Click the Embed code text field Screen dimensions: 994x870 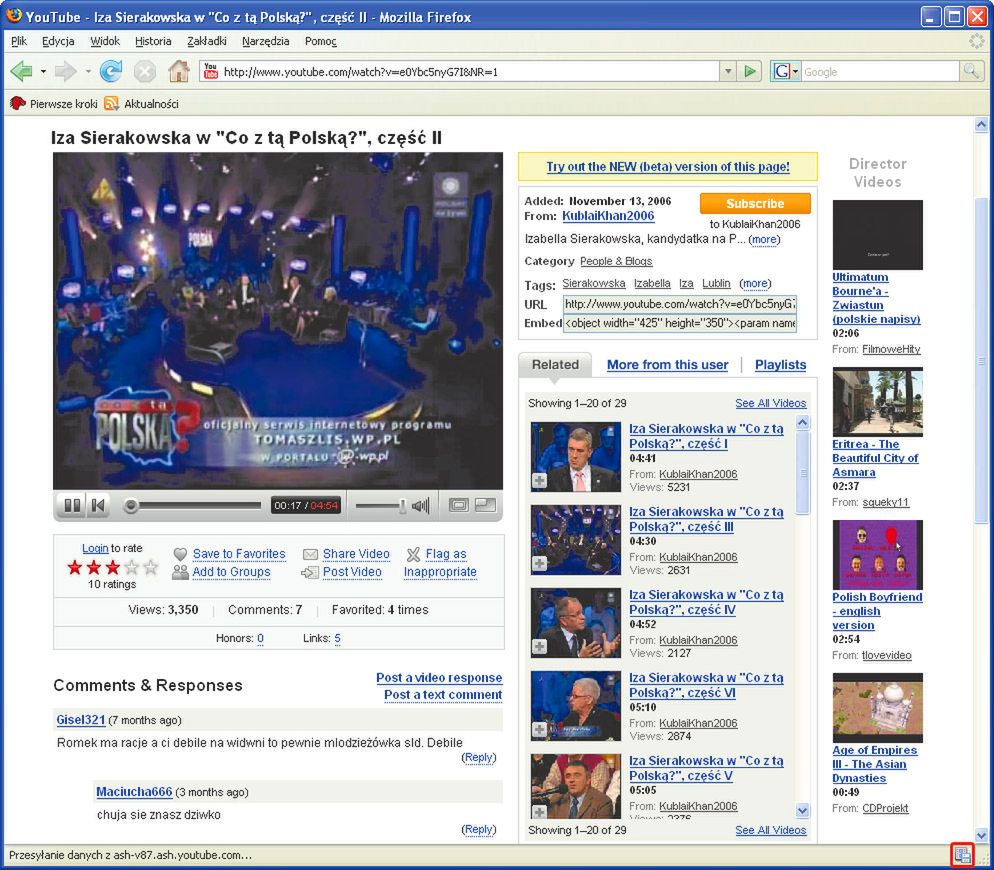[680, 323]
